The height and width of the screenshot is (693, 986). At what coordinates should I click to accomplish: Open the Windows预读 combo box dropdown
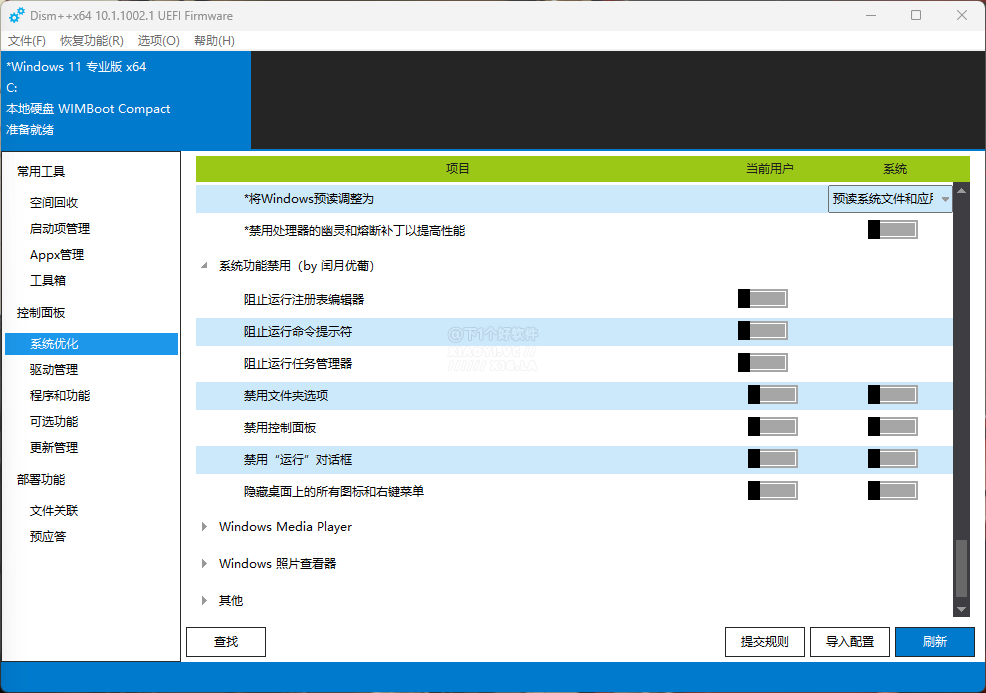tap(890, 199)
